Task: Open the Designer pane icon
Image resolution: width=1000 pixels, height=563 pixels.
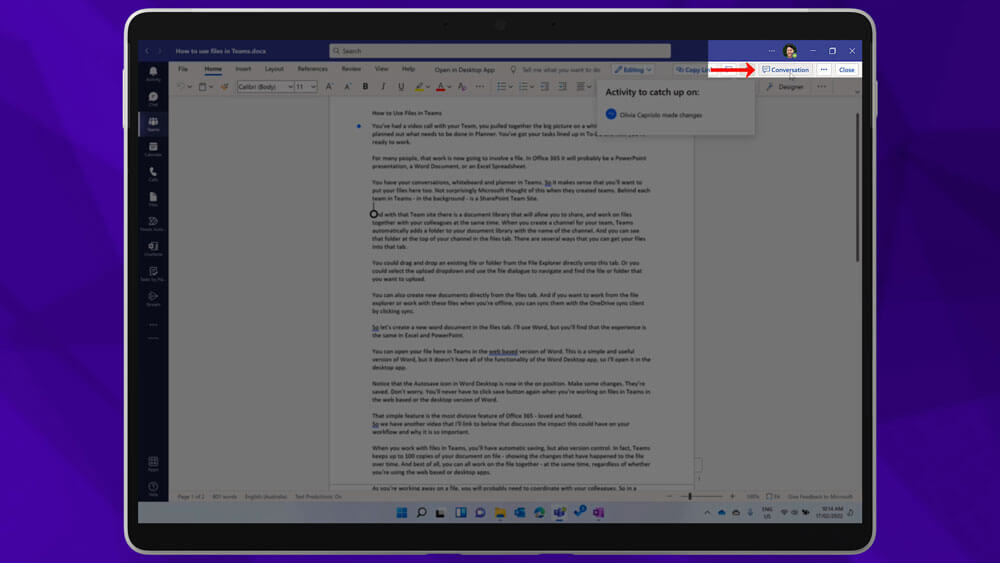Action: click(x=785, y=87)
